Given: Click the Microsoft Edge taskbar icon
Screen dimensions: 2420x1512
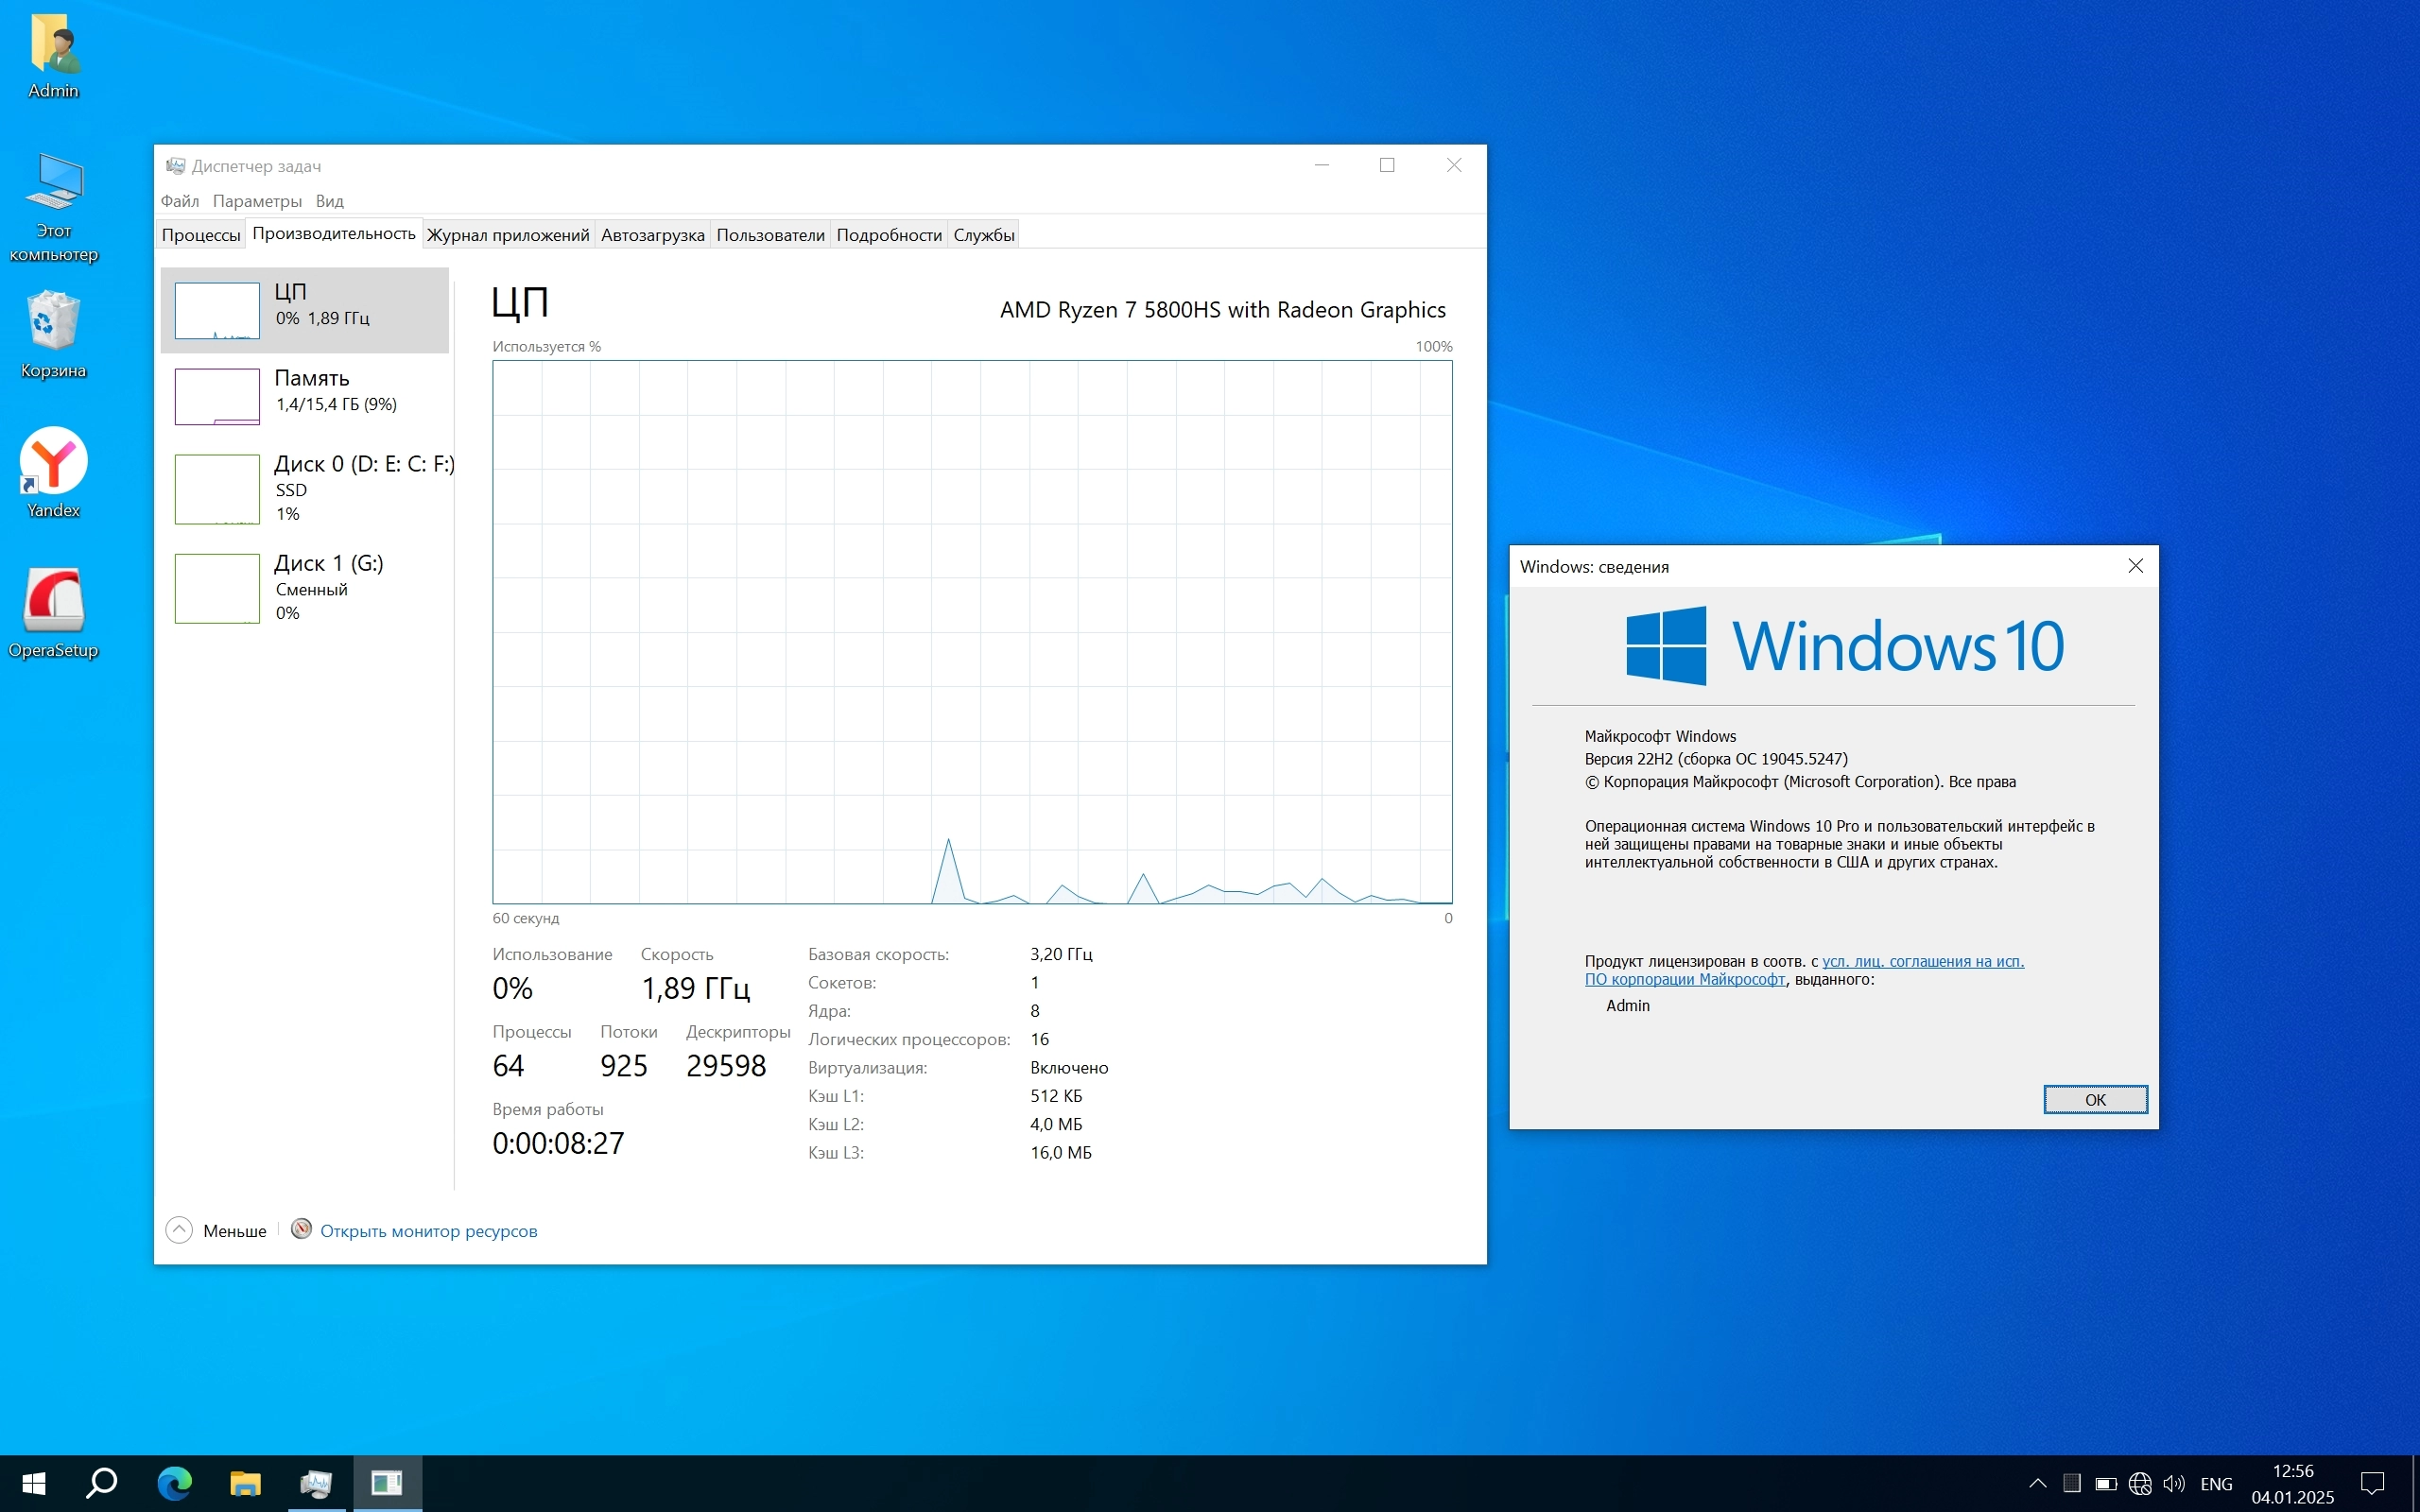Looking at the screenshot, I should point(175,1483).
